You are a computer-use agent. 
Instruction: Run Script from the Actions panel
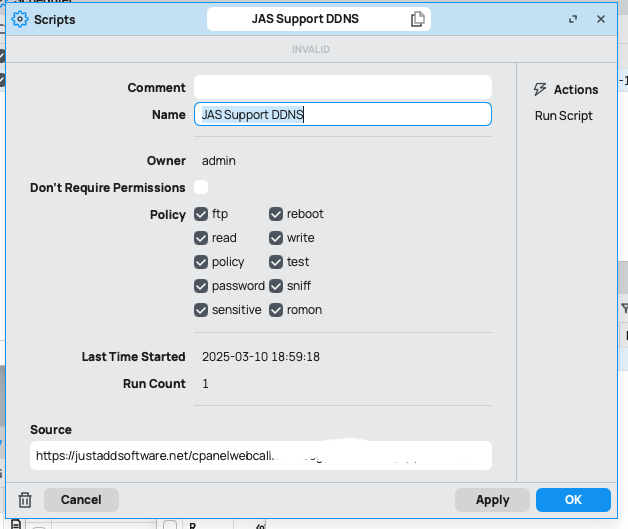564,116
